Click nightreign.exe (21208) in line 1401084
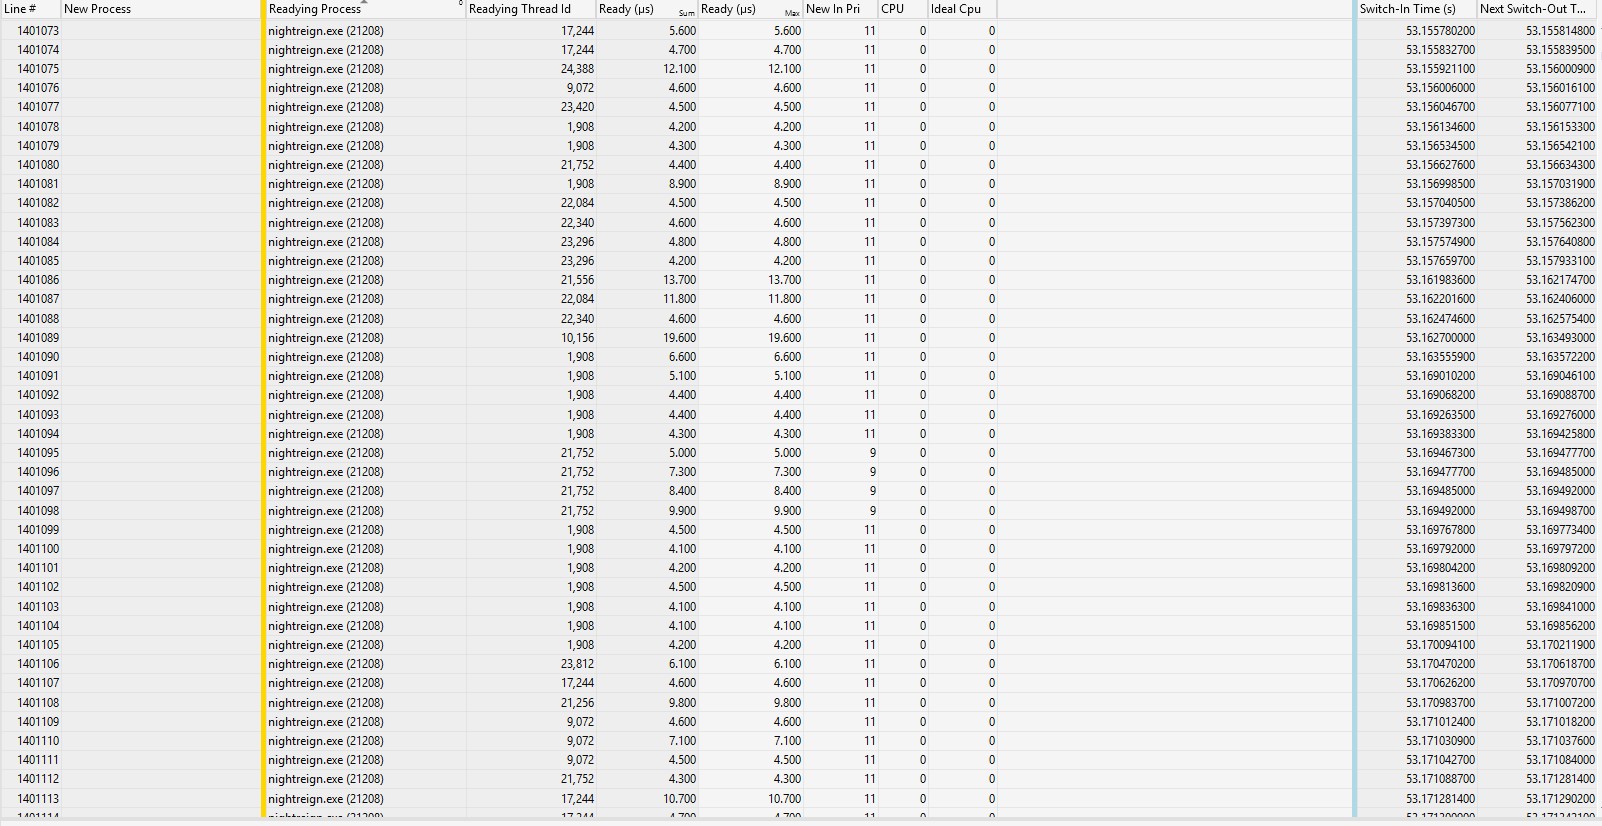 326,242
